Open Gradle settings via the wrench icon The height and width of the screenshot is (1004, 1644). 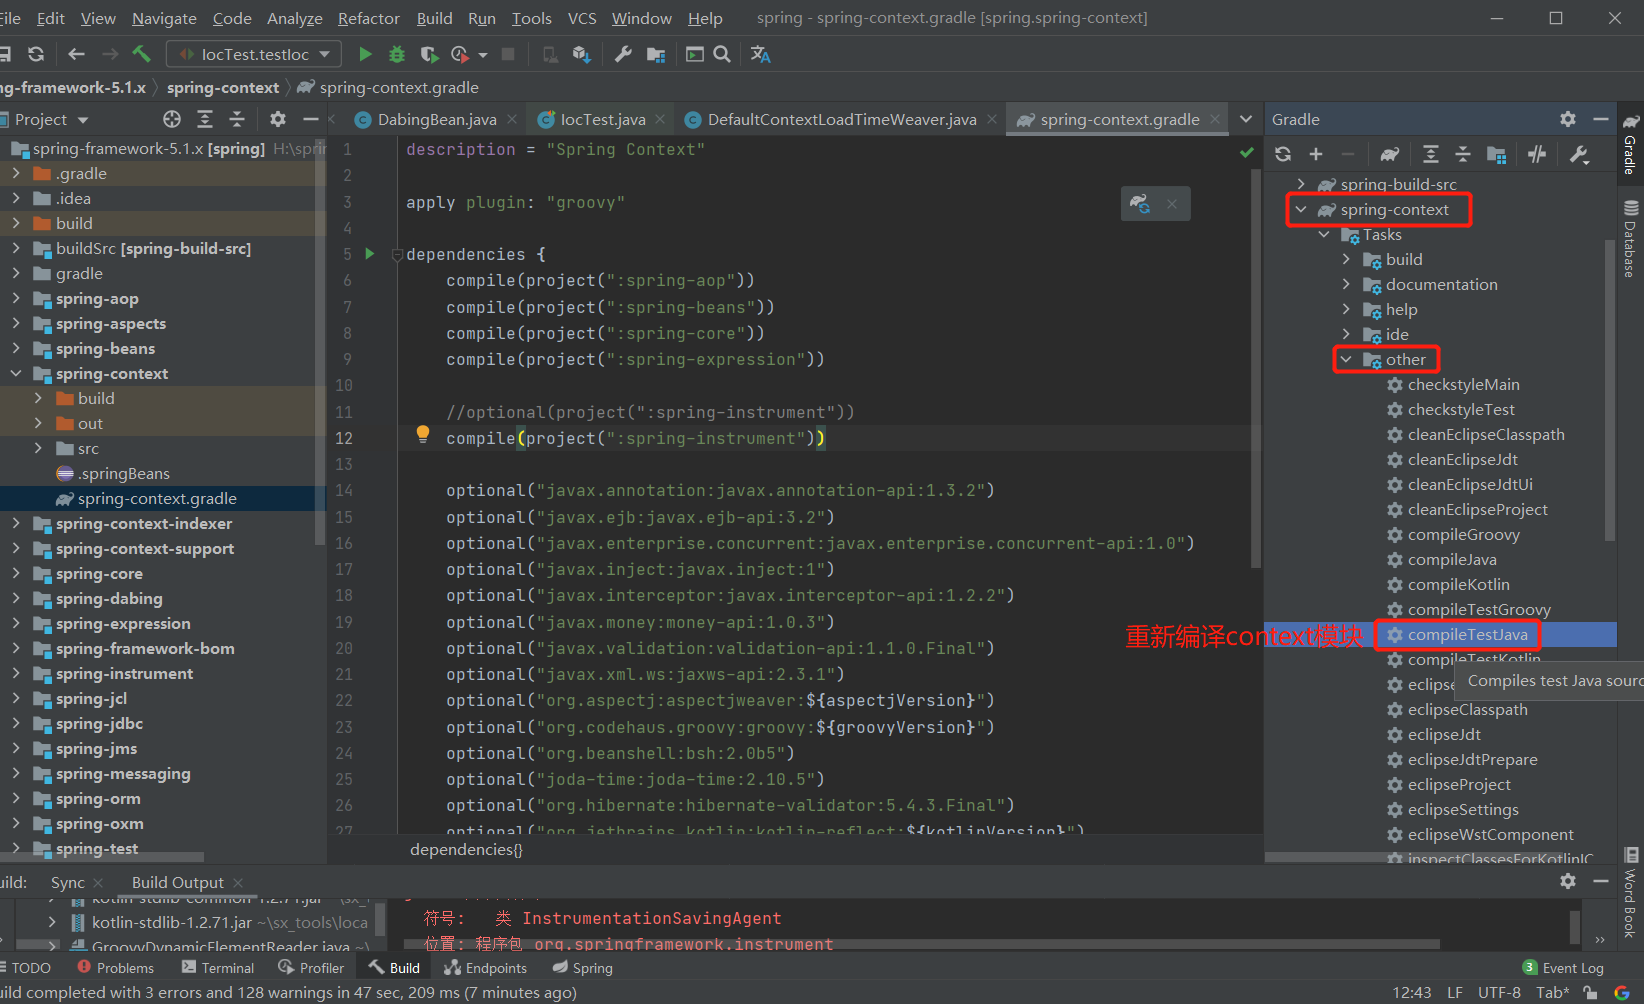(1579, 154)
